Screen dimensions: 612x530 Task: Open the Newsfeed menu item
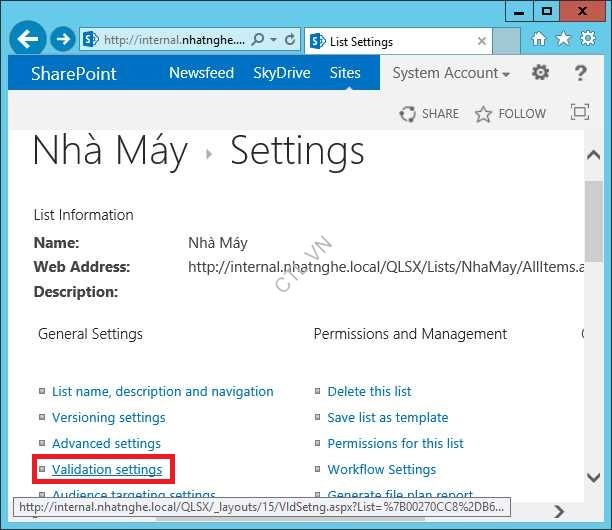pyautogui.click(x=201, y=73)
